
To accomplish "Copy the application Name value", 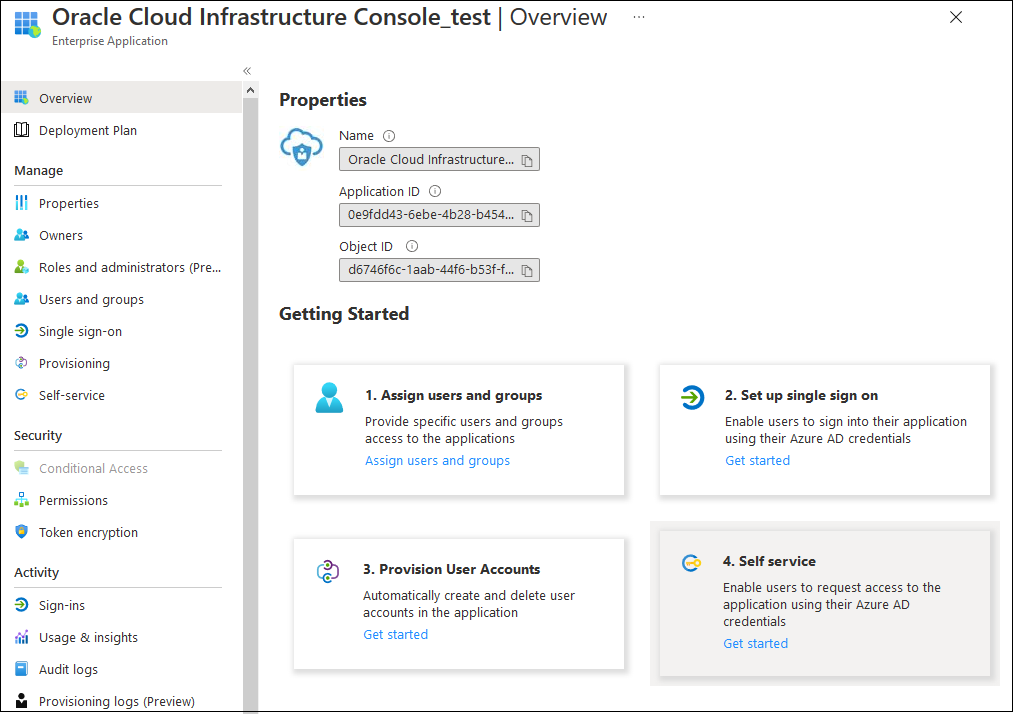I will (x=527, y=158).
